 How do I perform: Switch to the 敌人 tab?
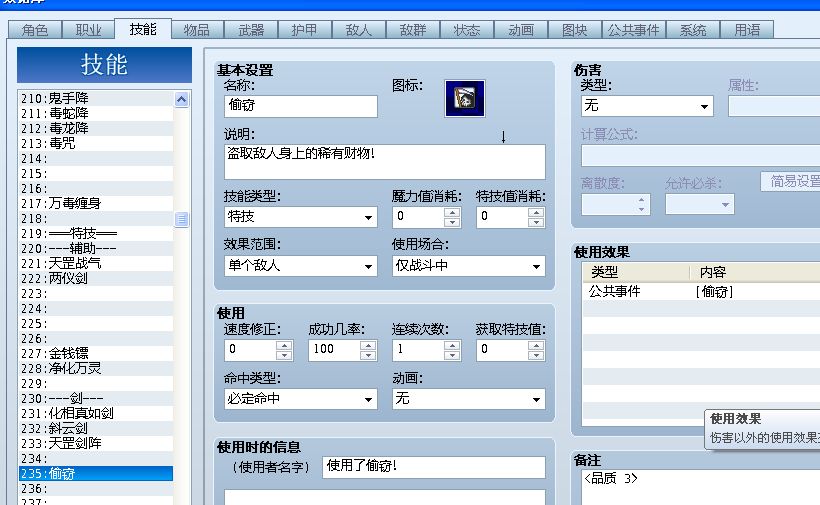click(359, 30)
